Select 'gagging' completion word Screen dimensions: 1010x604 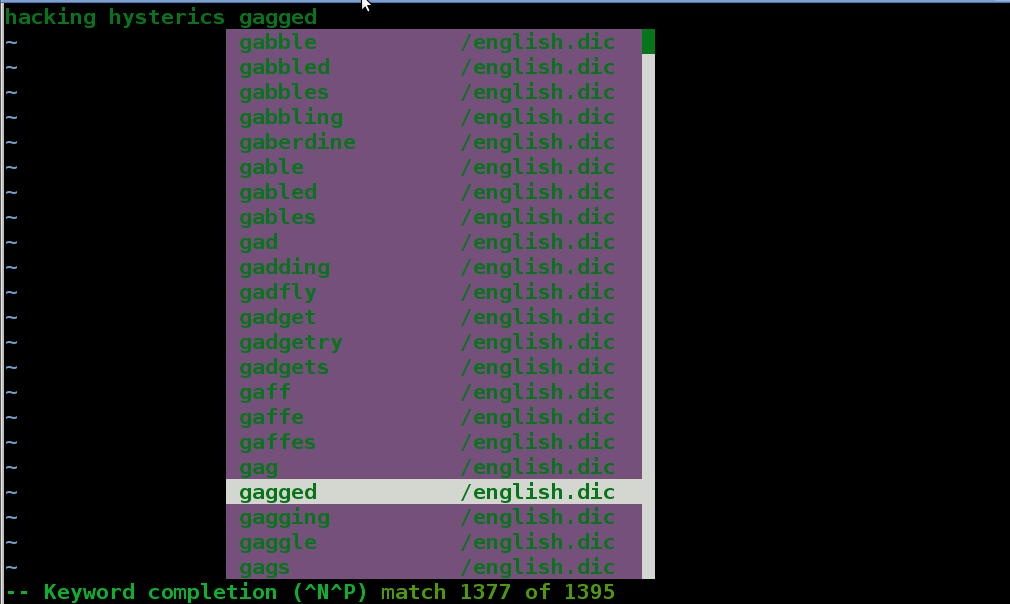[x=434, y=517]
